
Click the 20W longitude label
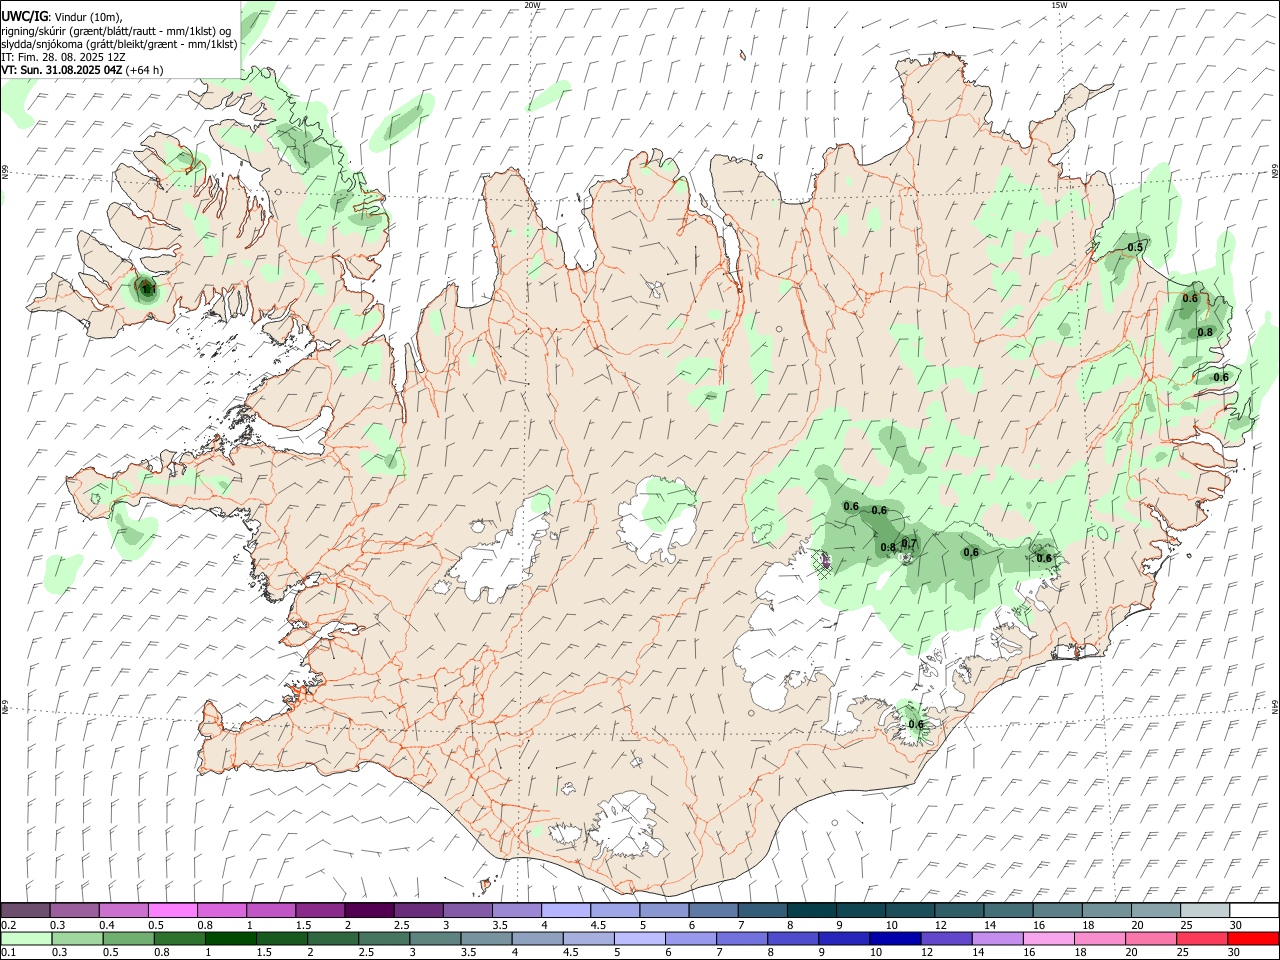click(x=533, y=5)
